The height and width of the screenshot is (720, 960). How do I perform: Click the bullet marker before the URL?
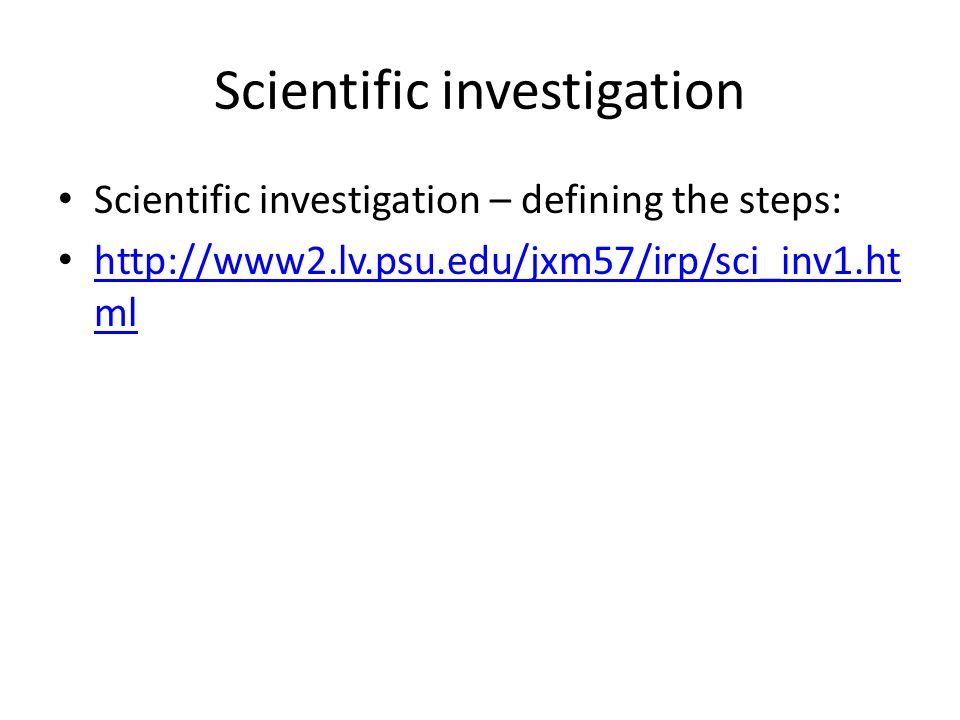[66, 260]
